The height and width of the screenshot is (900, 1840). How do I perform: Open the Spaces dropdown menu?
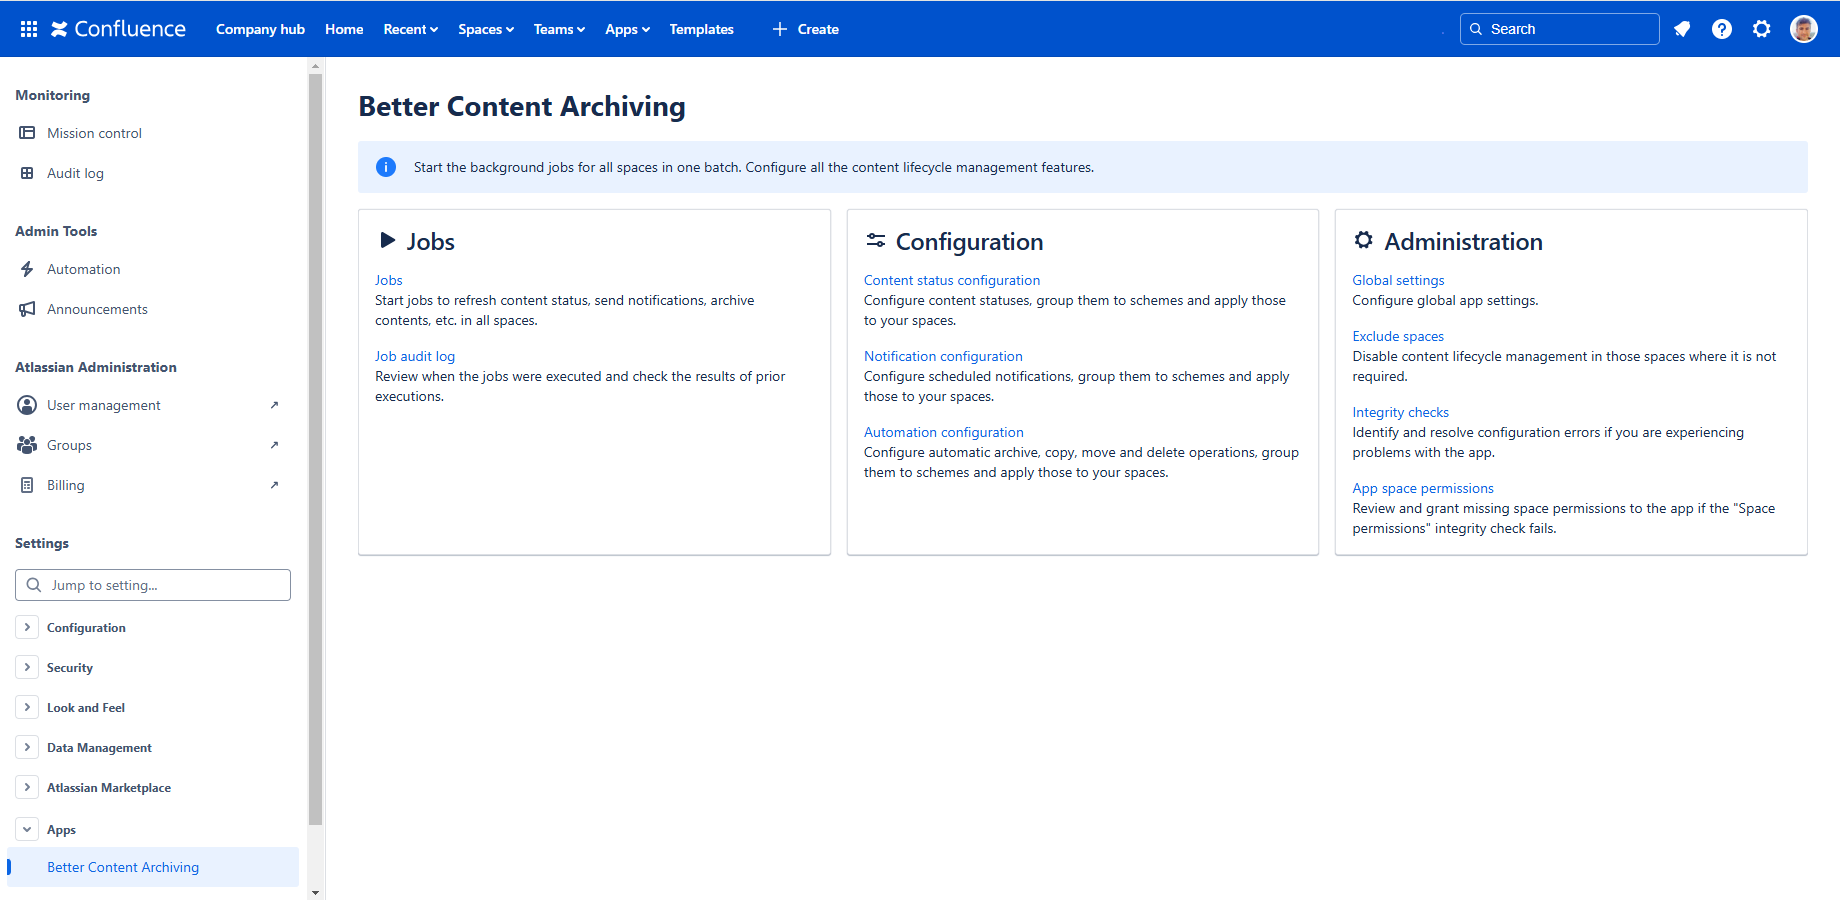486,29
